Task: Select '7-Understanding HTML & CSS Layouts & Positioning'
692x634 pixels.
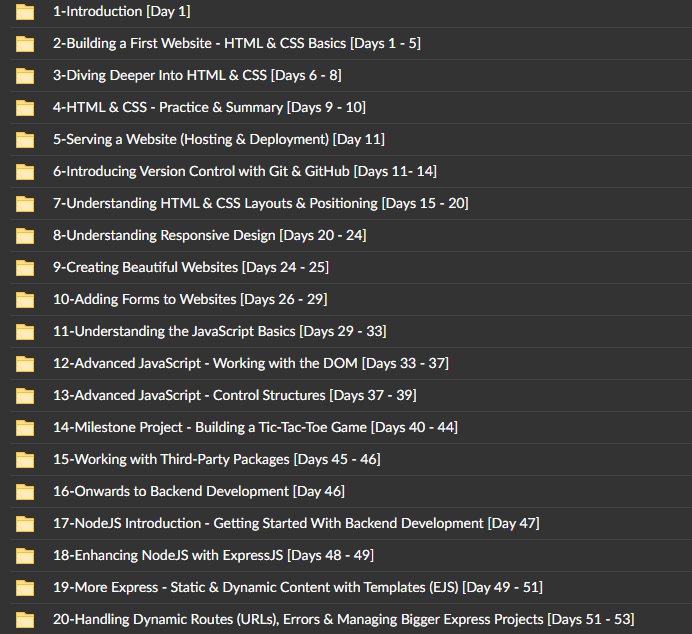Action: (261, 203)
